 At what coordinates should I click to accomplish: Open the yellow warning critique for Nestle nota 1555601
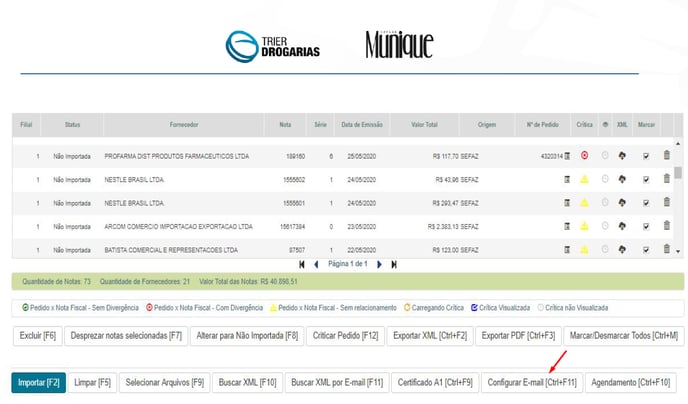584,203
